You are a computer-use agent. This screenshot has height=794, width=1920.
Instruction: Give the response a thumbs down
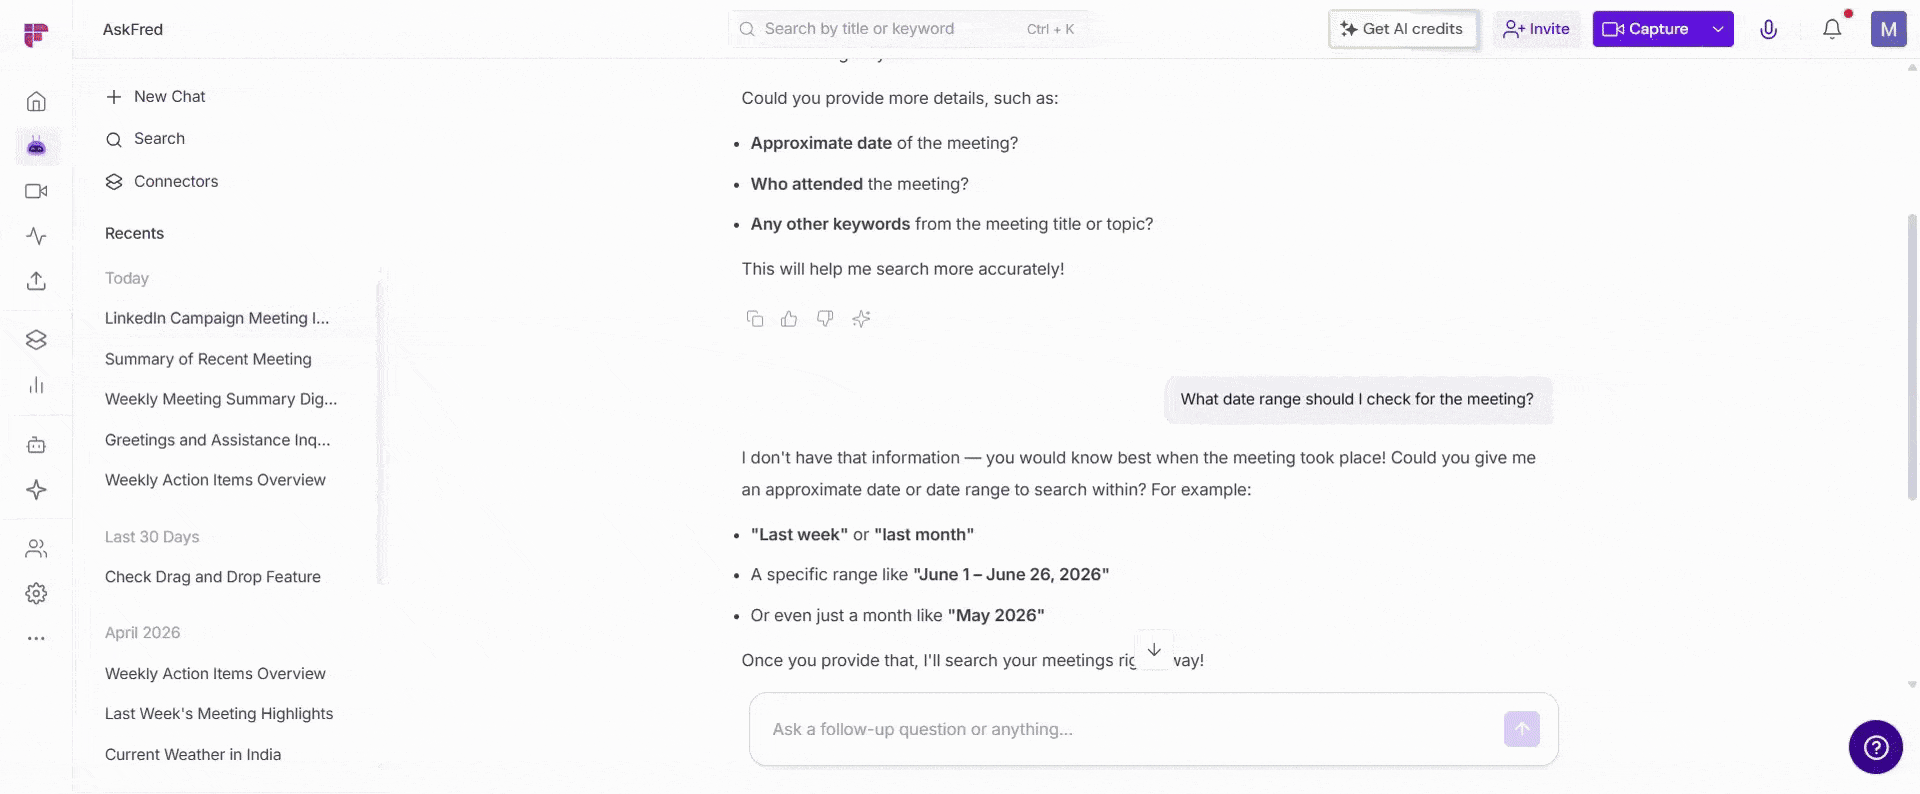[825, 319]
